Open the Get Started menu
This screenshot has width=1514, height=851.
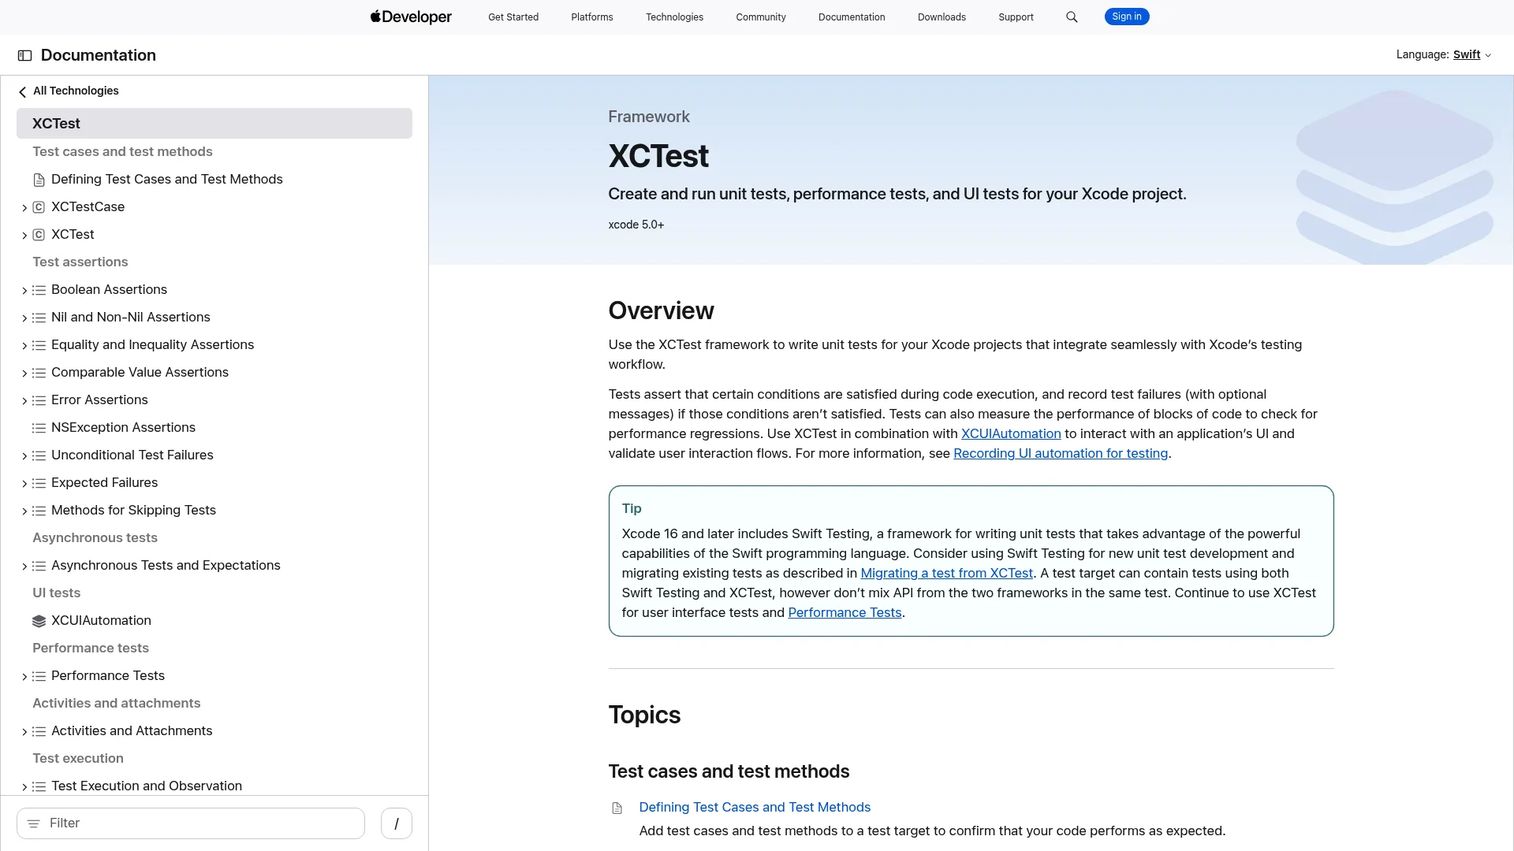point(513,17)
